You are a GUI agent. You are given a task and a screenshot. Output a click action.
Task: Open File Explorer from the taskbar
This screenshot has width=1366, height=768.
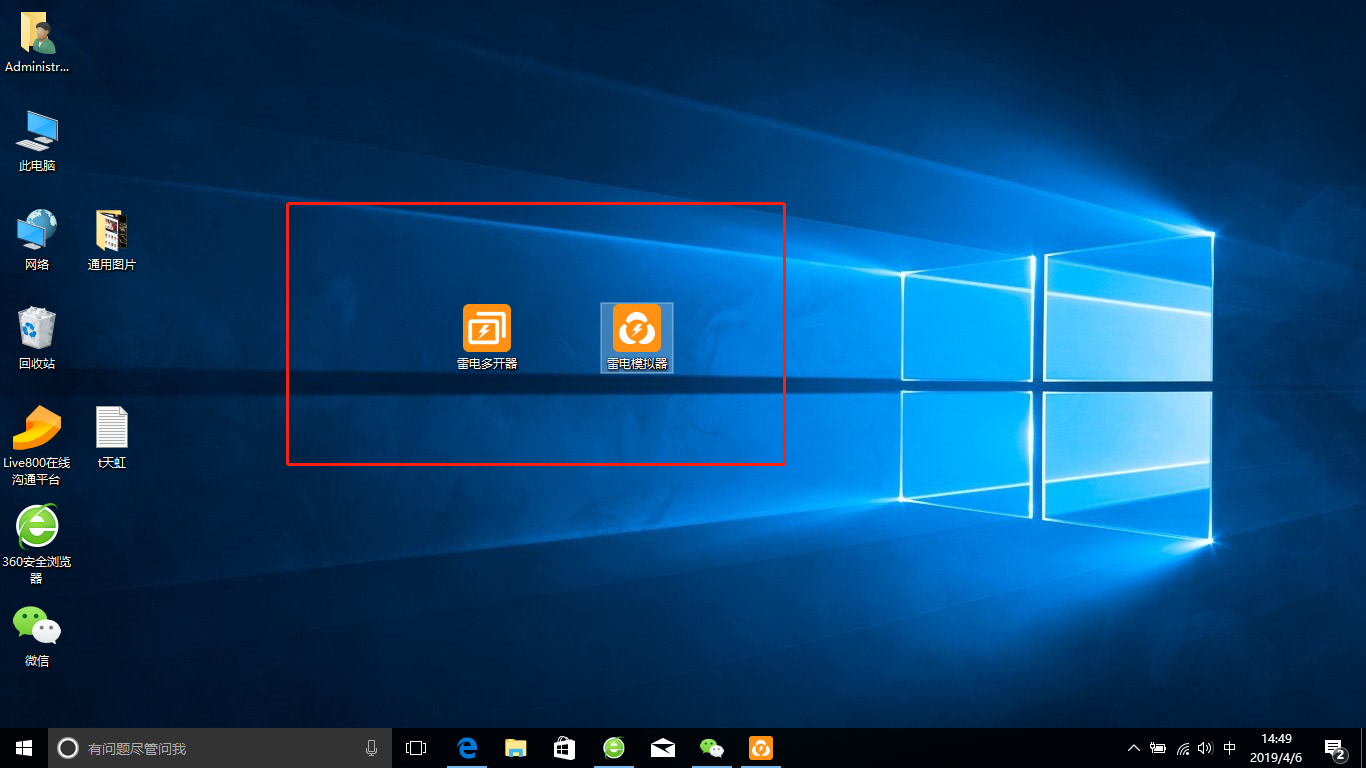[515, 748]
